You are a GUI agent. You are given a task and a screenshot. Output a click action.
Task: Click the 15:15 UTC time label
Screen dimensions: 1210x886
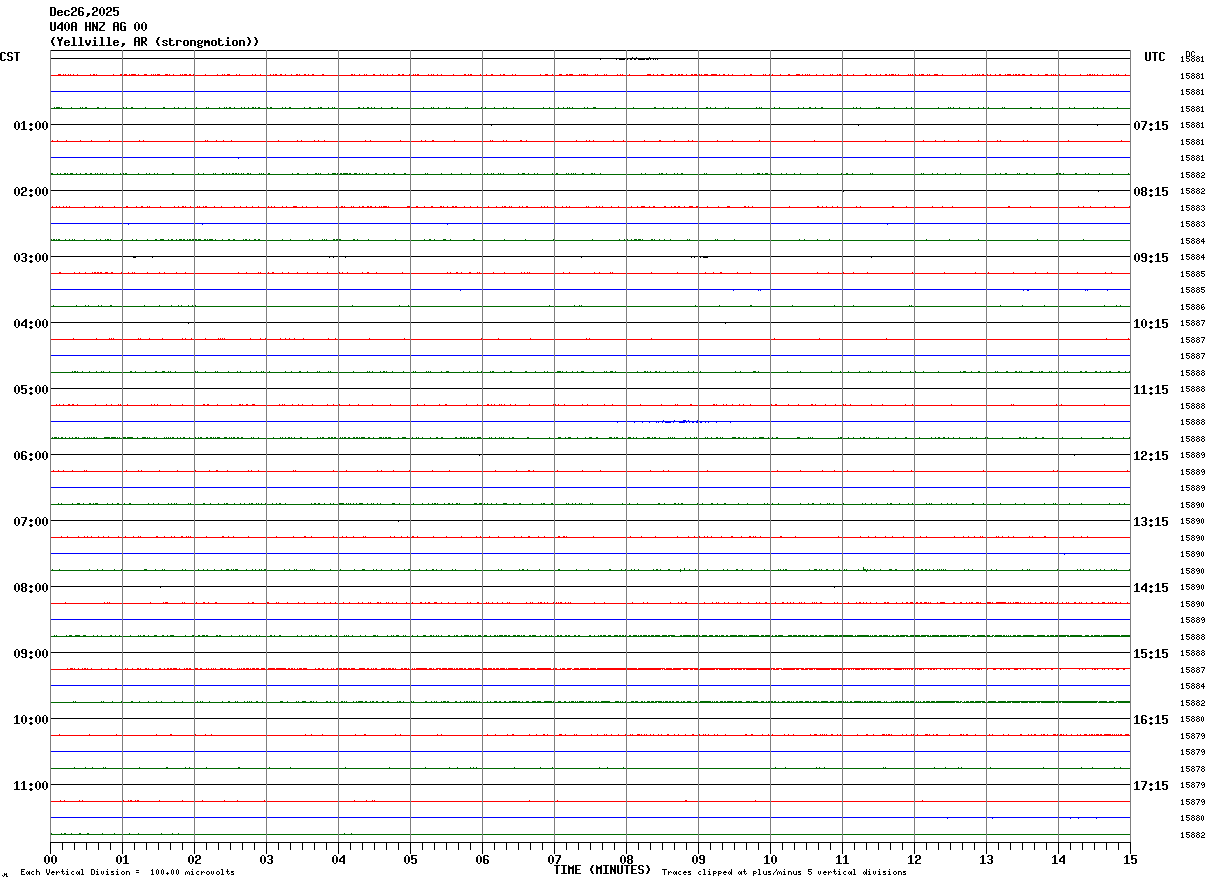point(1150,654)
